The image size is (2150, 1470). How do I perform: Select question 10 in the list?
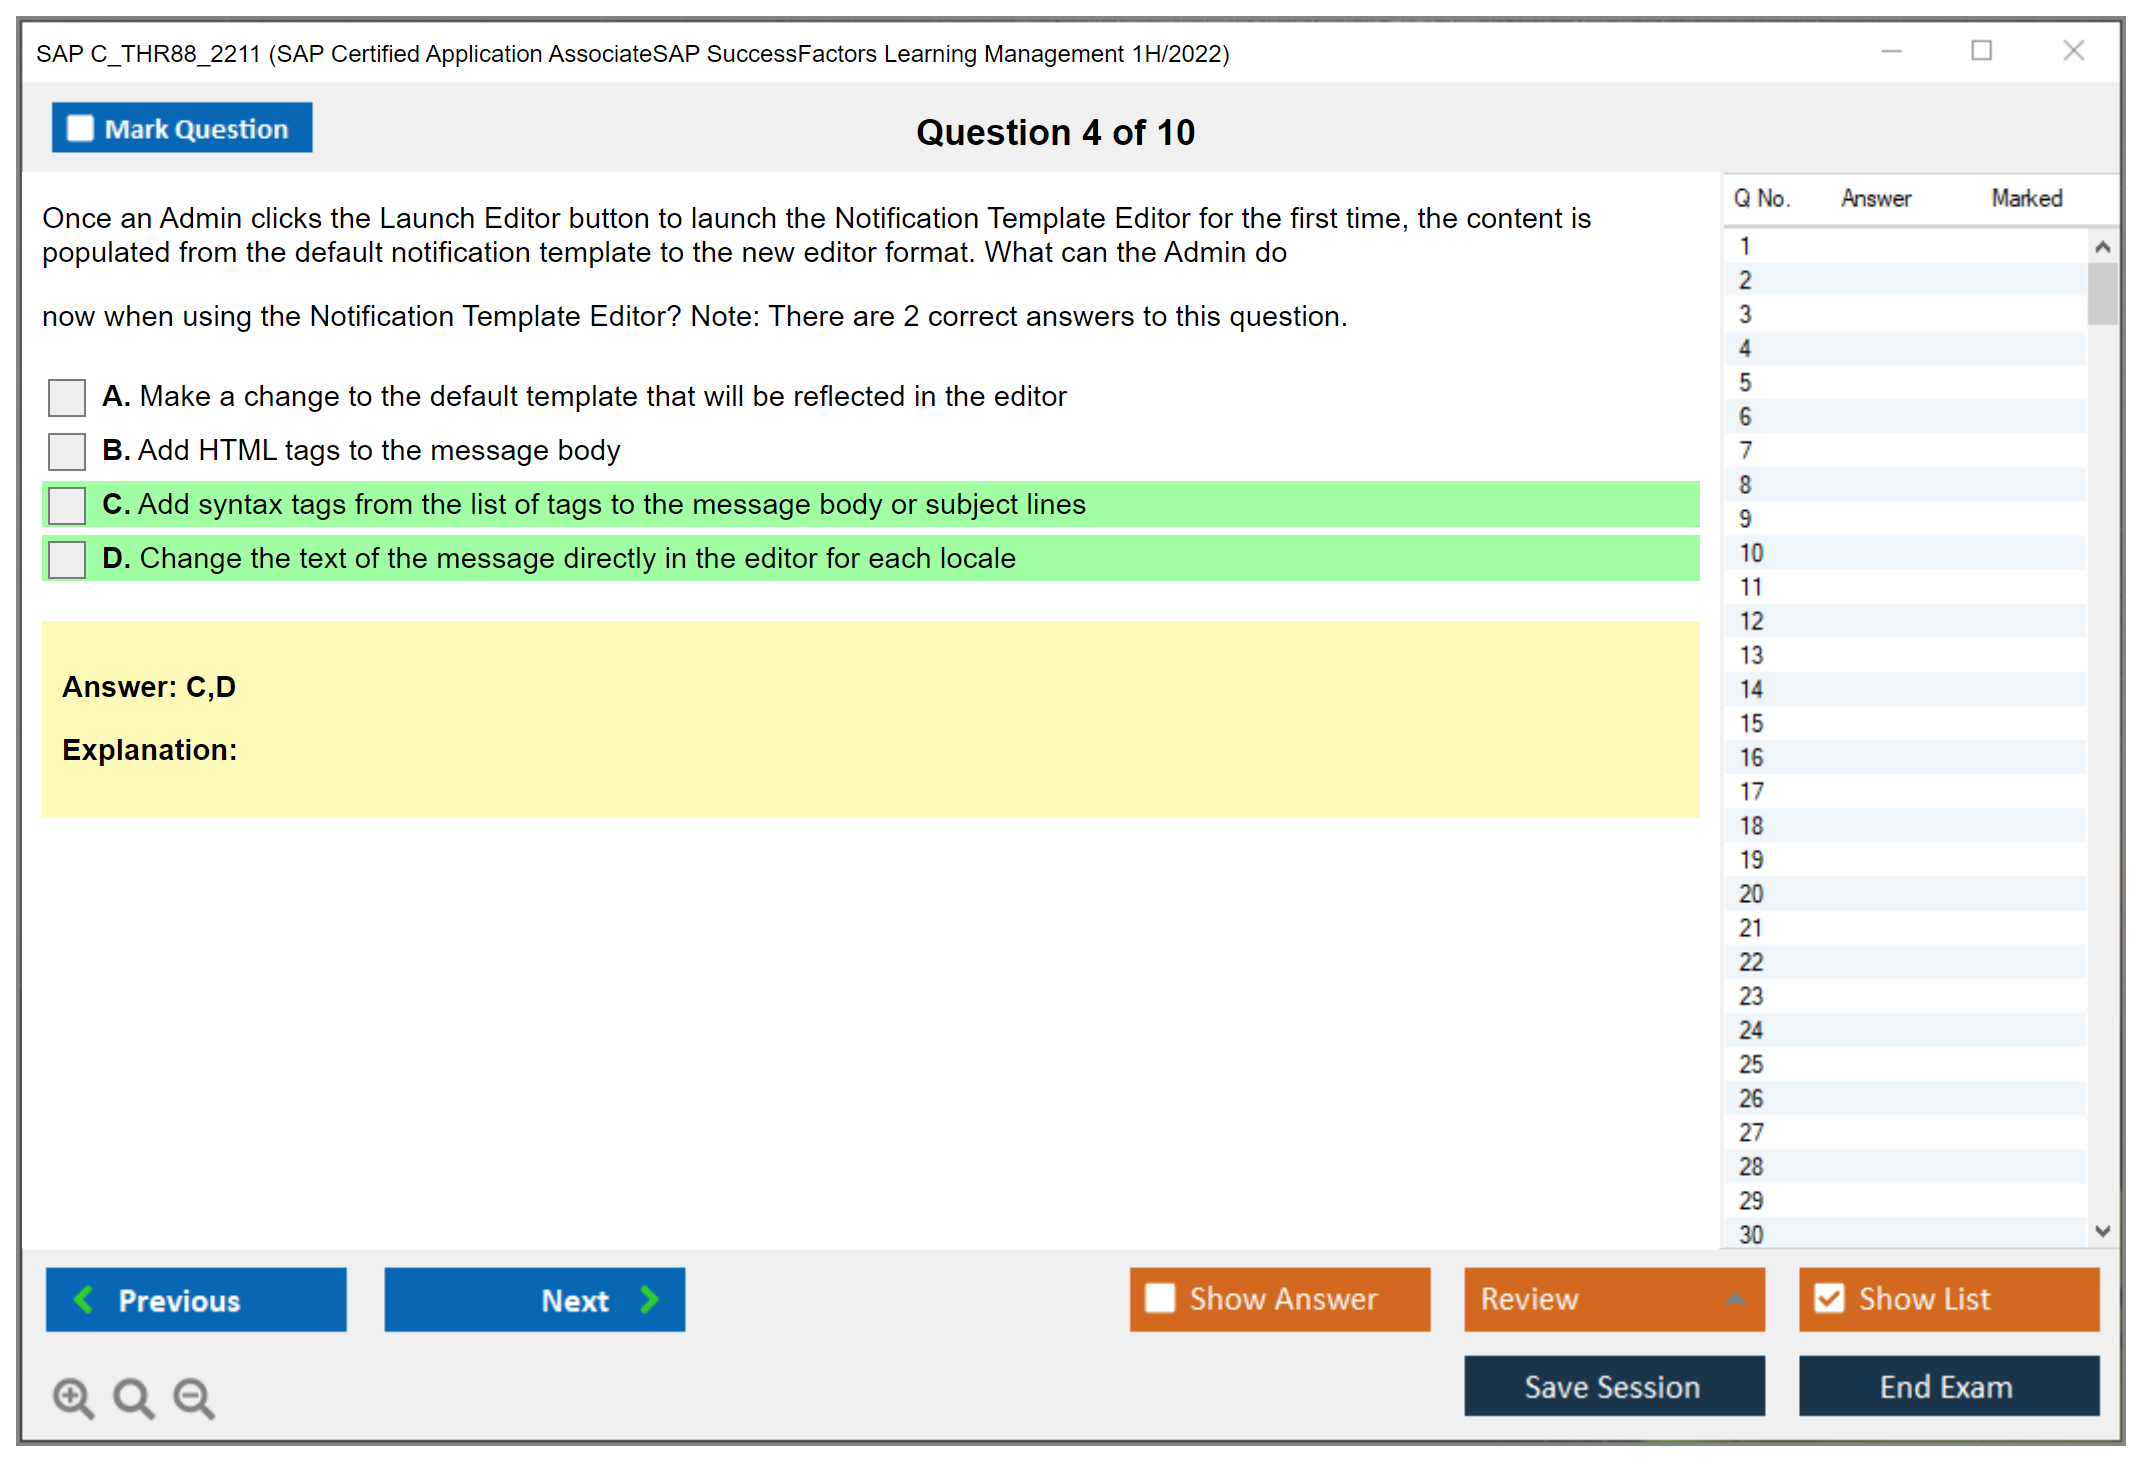pyautogui.click(x=1751, y=553)
